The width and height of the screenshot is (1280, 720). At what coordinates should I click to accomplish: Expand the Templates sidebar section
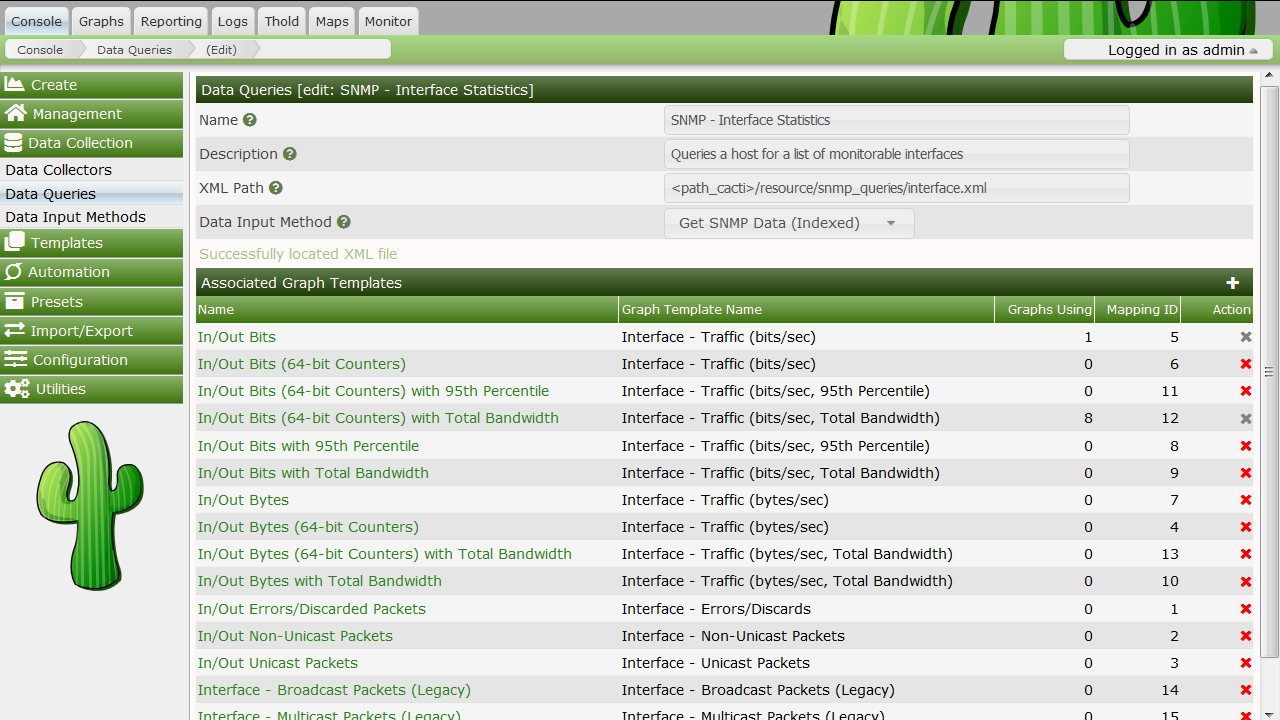pyautogui.click(x=92, y=243)
